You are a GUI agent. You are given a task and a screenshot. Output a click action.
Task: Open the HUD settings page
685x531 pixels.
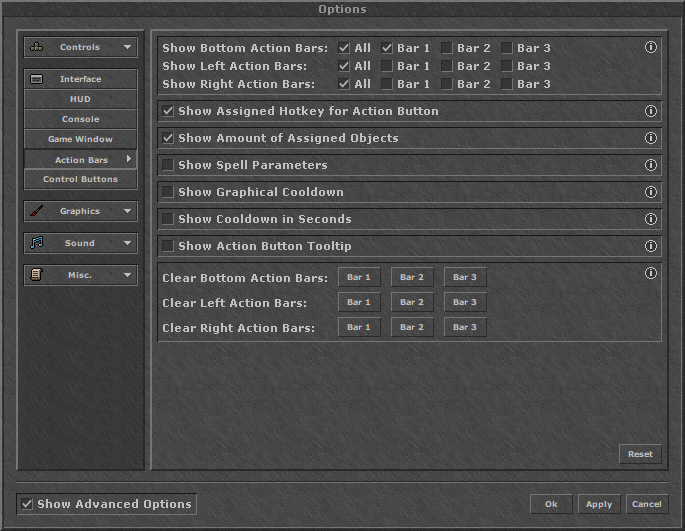[x=80, y=99]
